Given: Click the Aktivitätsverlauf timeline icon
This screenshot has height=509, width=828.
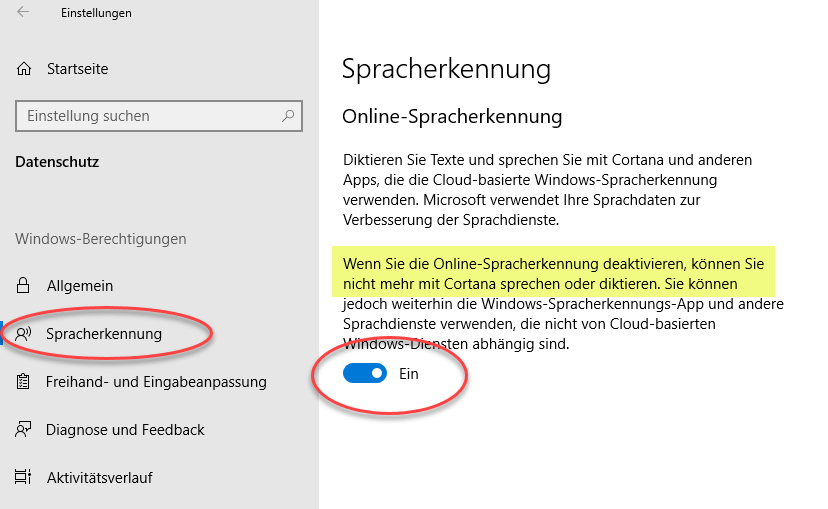Looking at the screenshot, I should 23,478.
